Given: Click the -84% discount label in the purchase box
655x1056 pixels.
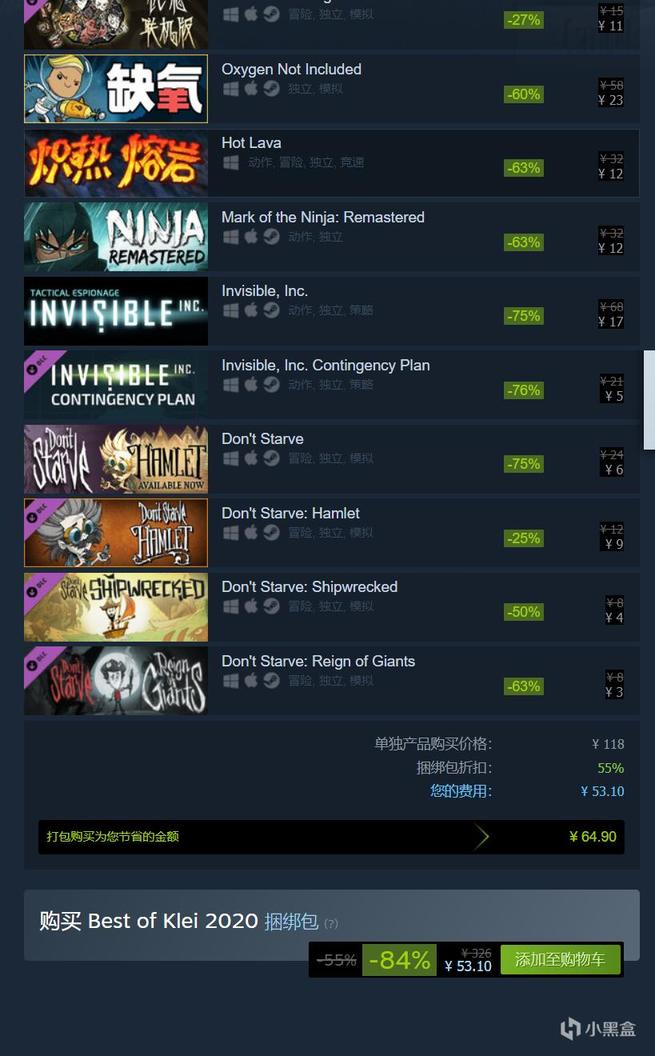Looking at the screenshot, I should pos(400,960).
